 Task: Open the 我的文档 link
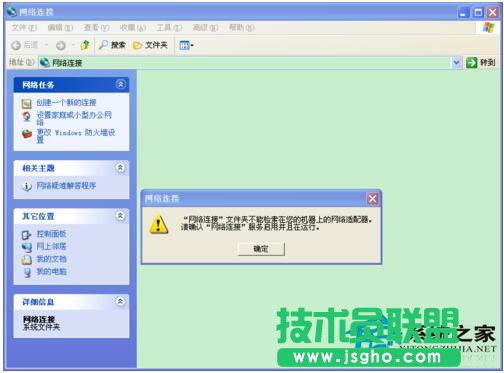(51, 259)
